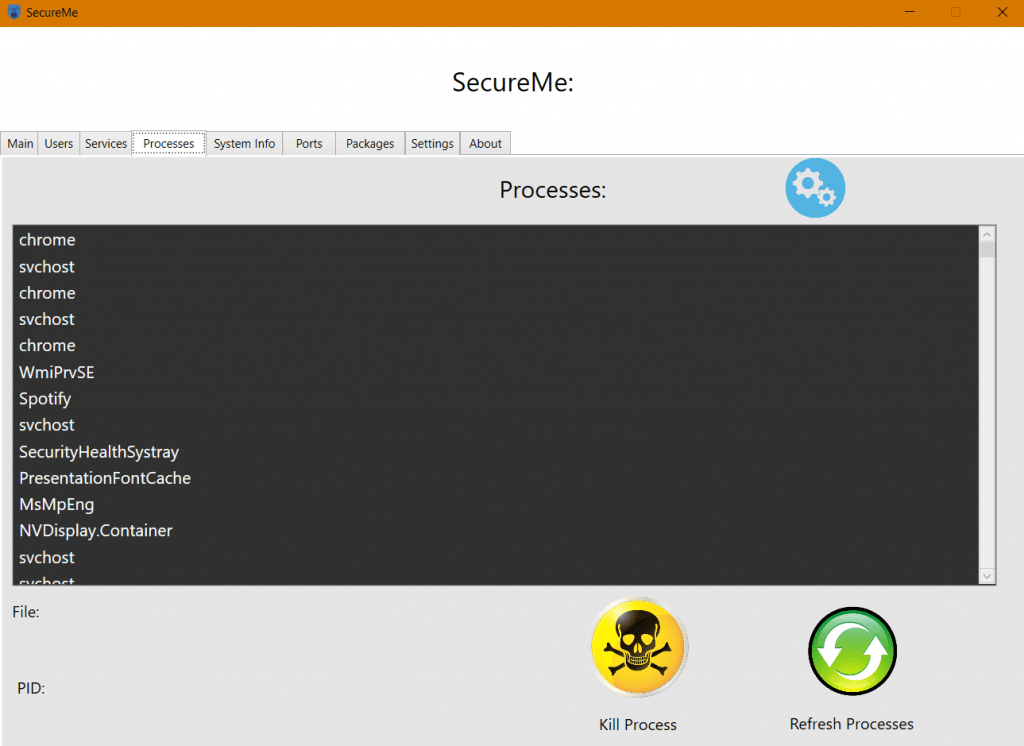Click the process list scroll up arrow
Viewport: 1024px width, 746px height.
tap(987, 234)
